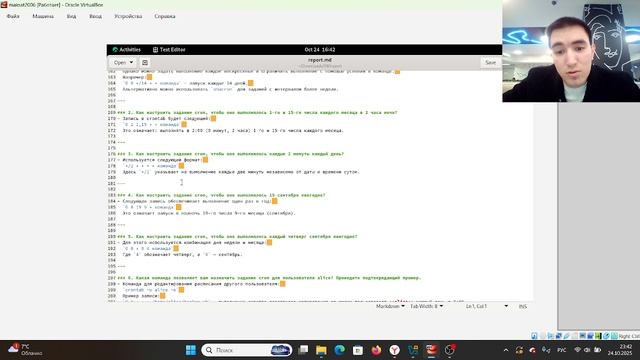
Task: Open the Ввод menu
Action: click(x=96, y=16)
